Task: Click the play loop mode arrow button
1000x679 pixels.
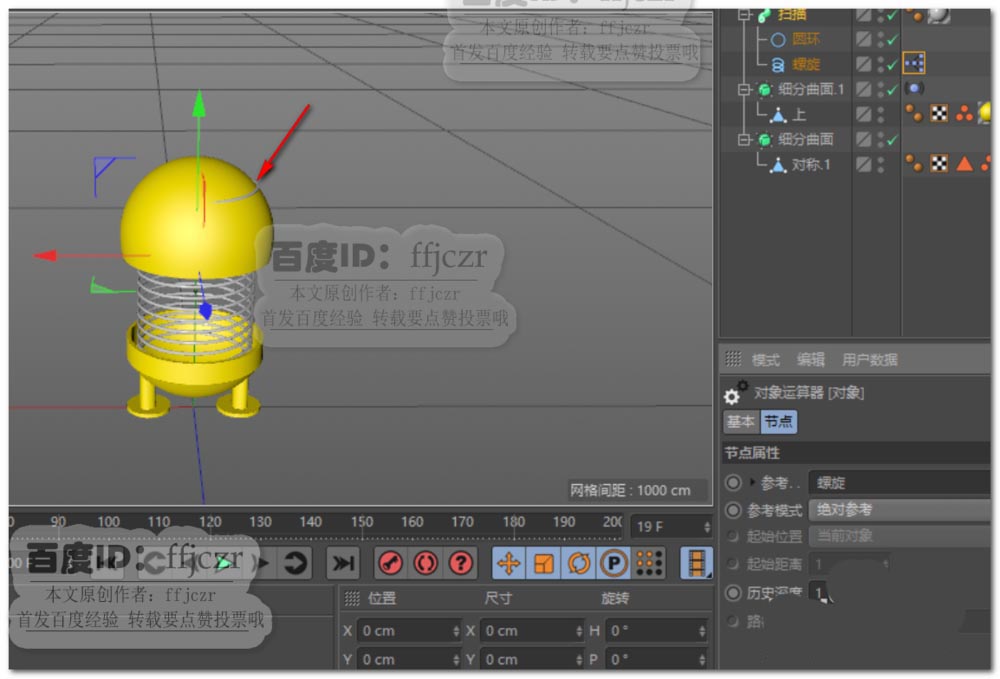Action: point(295,563)
